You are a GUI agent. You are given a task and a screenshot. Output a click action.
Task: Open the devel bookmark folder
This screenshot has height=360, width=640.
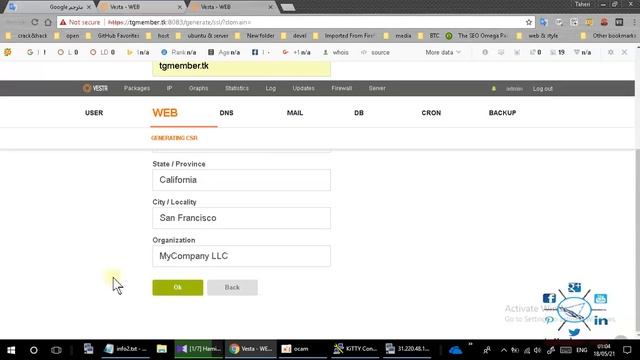pos(295,36)
